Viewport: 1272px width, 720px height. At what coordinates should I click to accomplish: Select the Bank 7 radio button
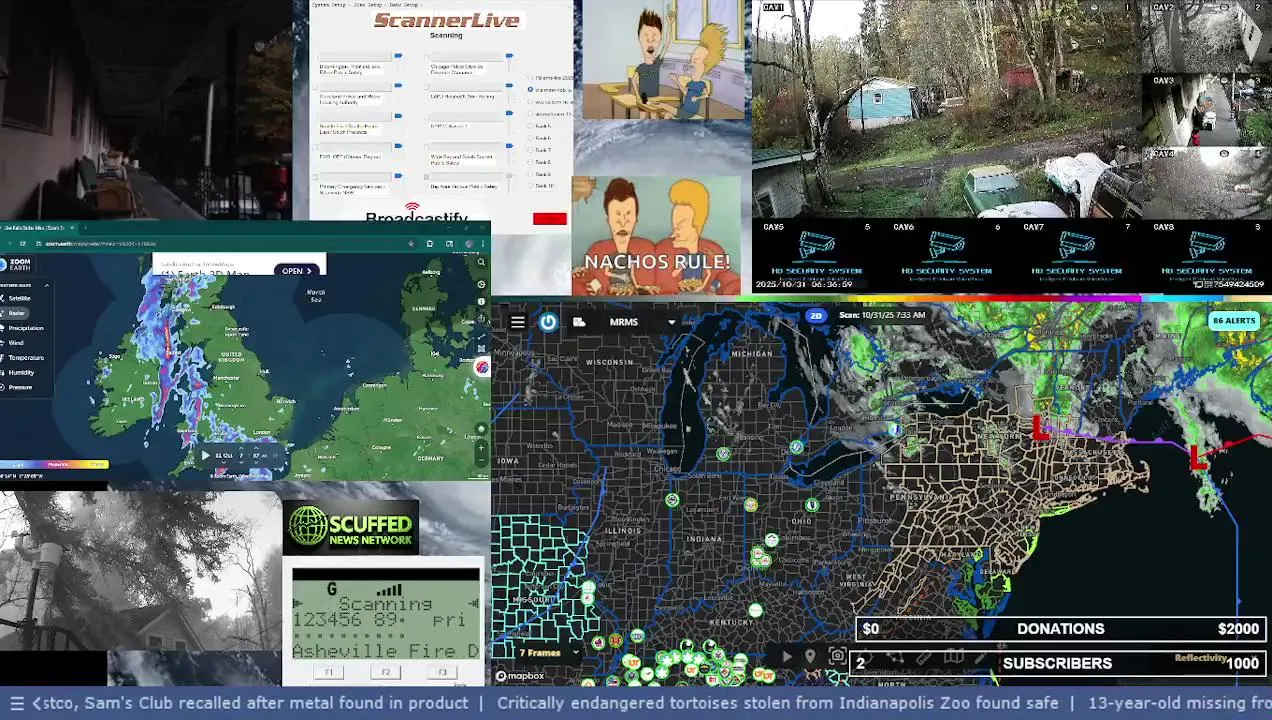530,150
